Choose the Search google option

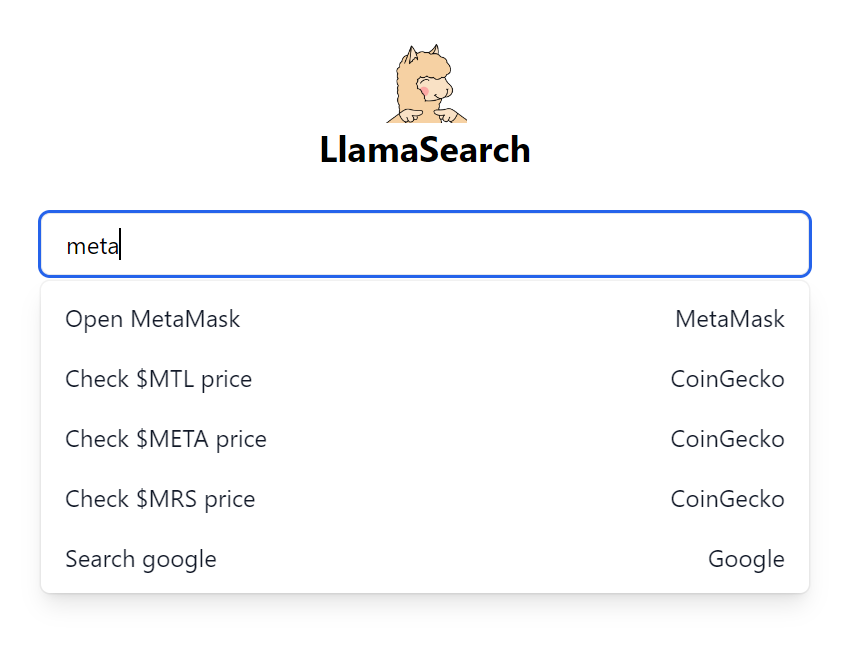(140, 559)
